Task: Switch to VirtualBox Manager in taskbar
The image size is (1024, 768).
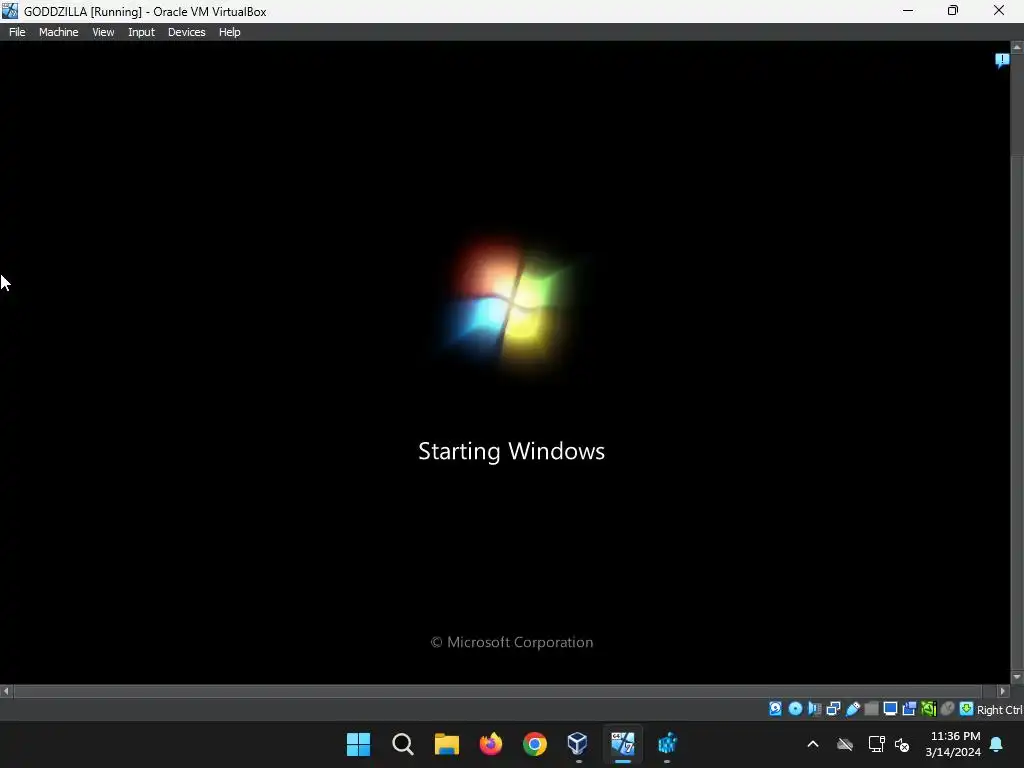Action: pos(578,744)
